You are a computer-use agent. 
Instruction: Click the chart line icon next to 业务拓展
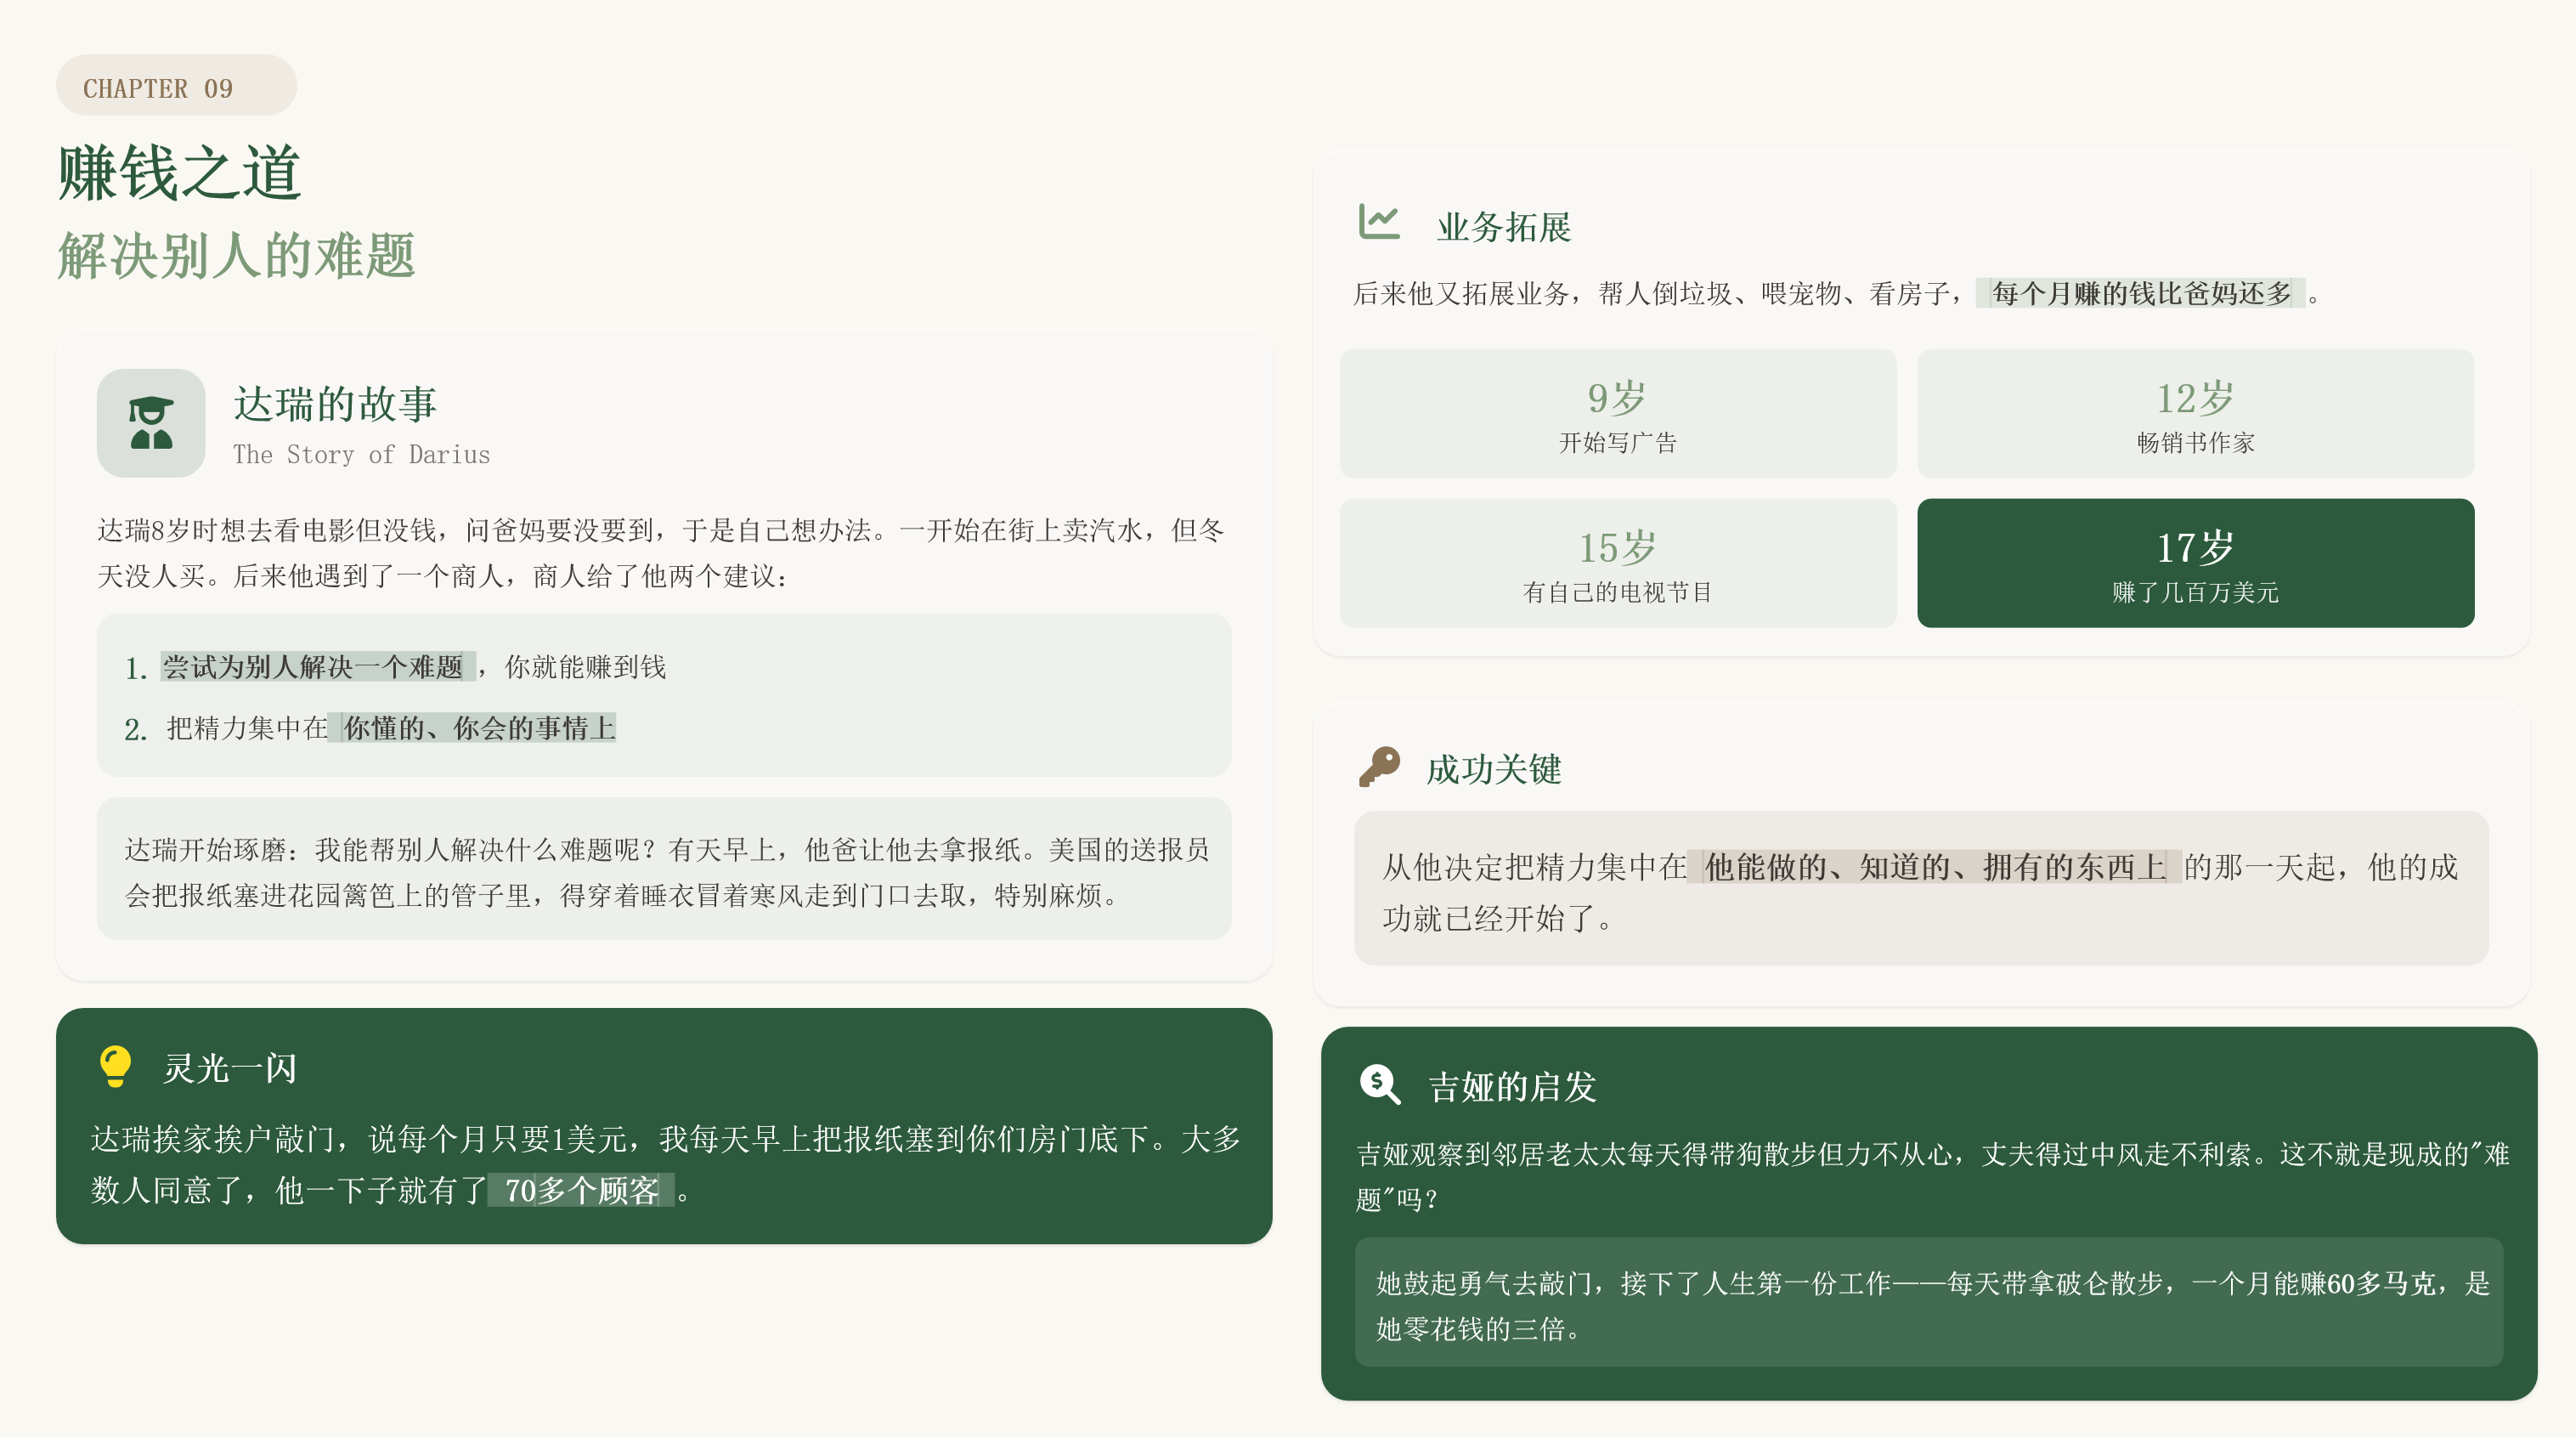click(x=1378, y=222)
